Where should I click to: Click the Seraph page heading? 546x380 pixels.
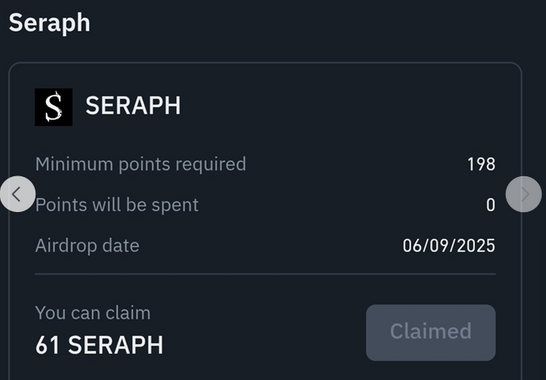[x=49, y=23]
